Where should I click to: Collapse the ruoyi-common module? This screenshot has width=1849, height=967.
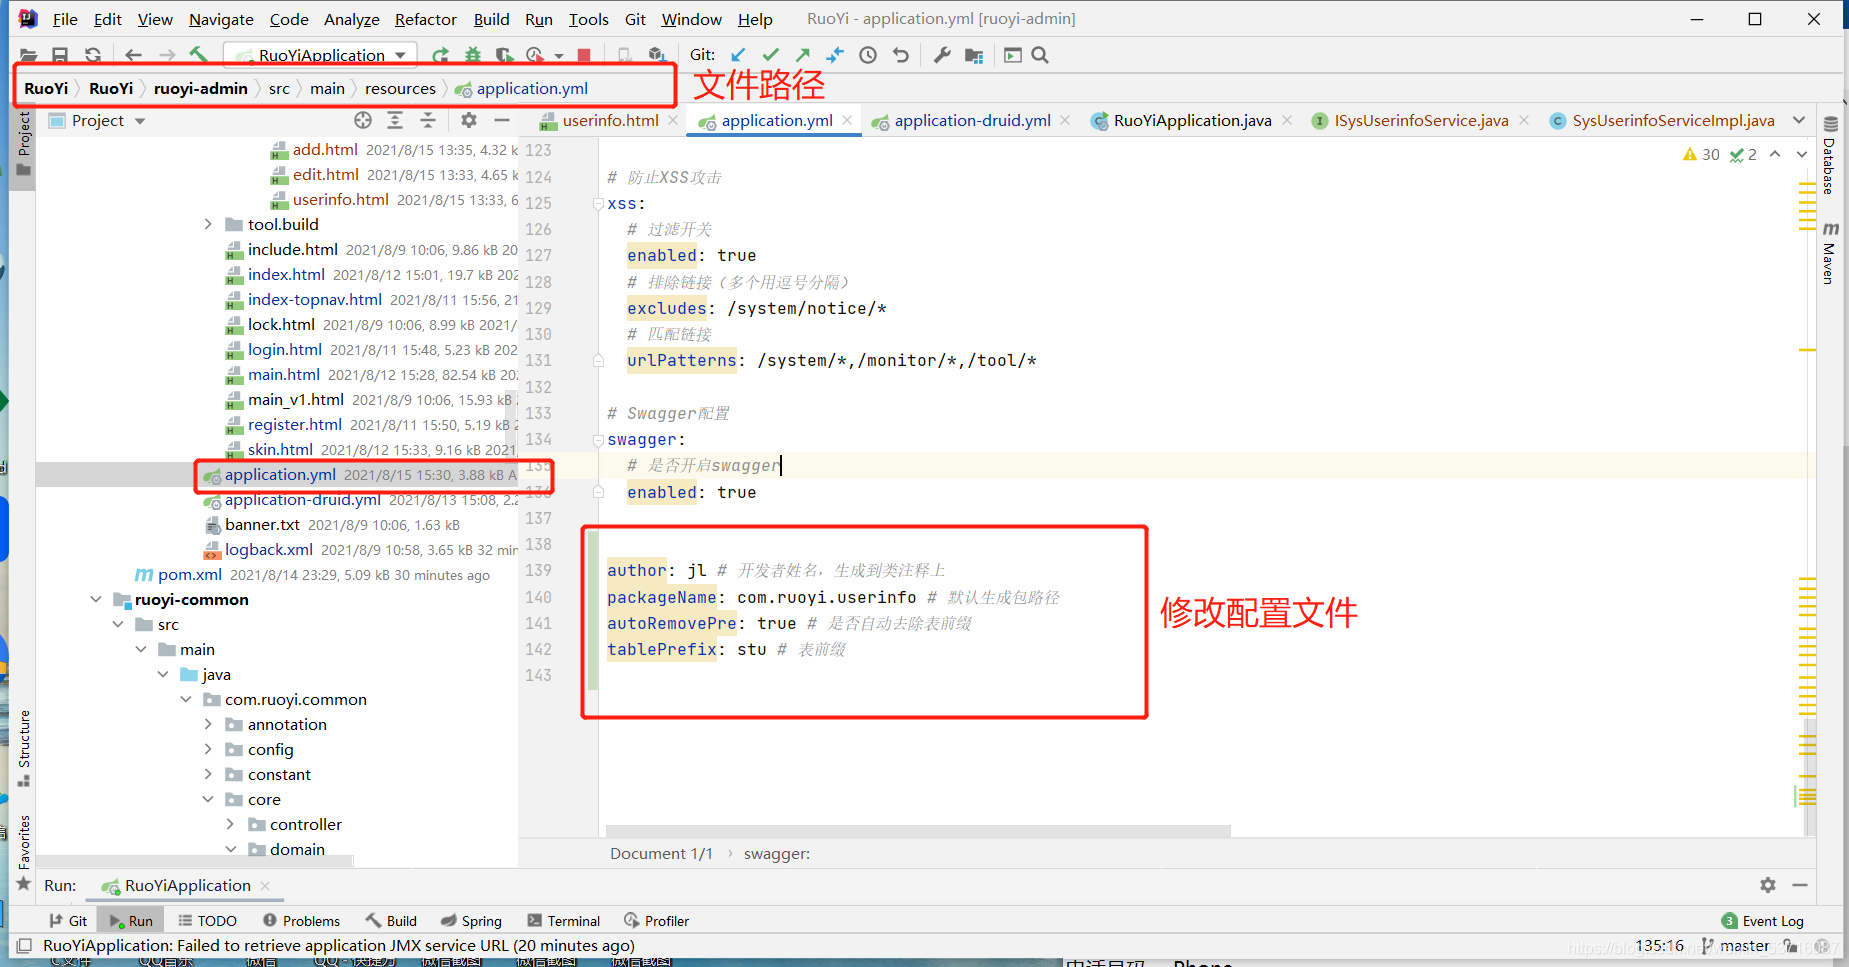pos(96,599)
